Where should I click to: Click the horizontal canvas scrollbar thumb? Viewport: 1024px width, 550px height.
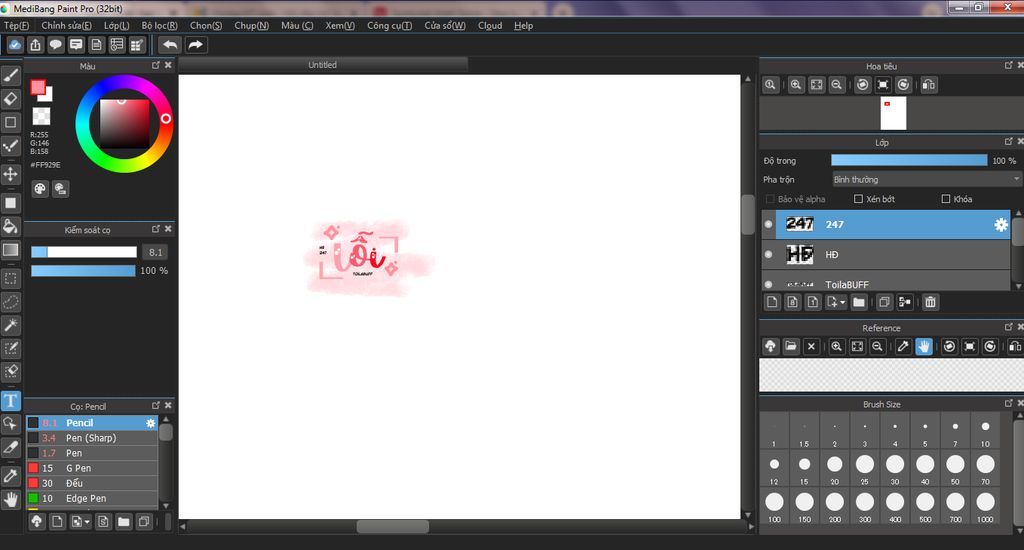click(x=392, y=526)
